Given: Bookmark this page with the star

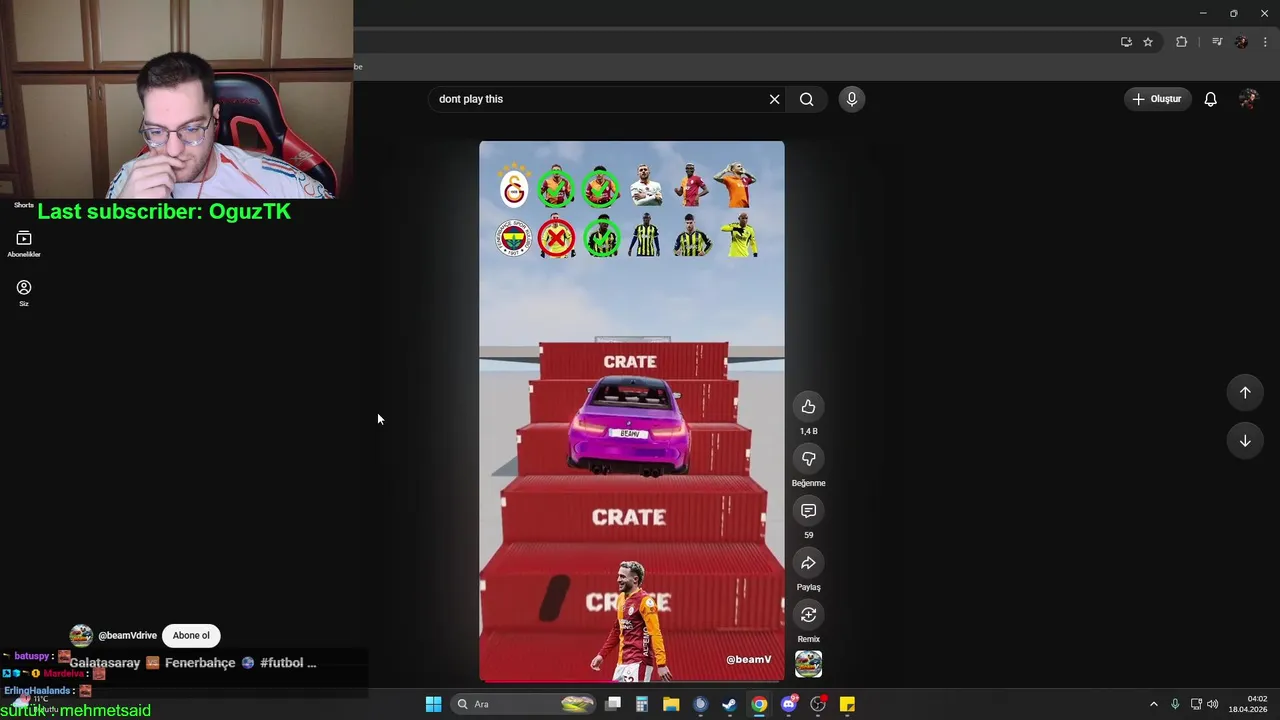Looking at the screenshot, I should tap(1148, 42).
